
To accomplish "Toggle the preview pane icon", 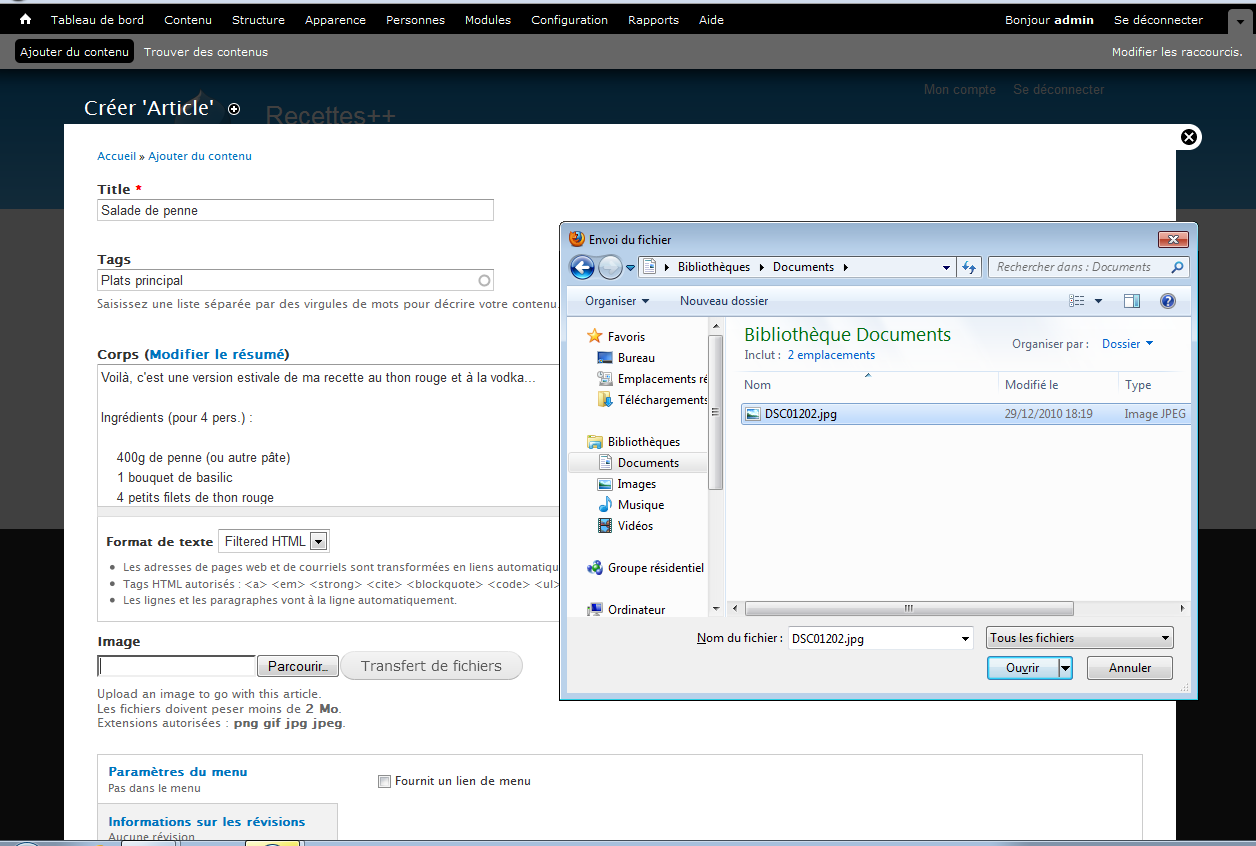I will (1132, 301).
